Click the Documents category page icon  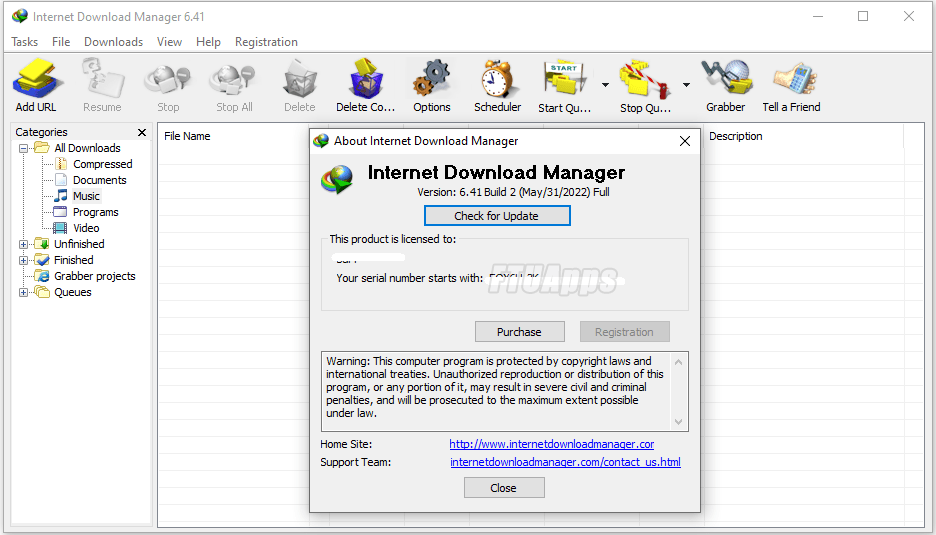click(x=61, y=180)
